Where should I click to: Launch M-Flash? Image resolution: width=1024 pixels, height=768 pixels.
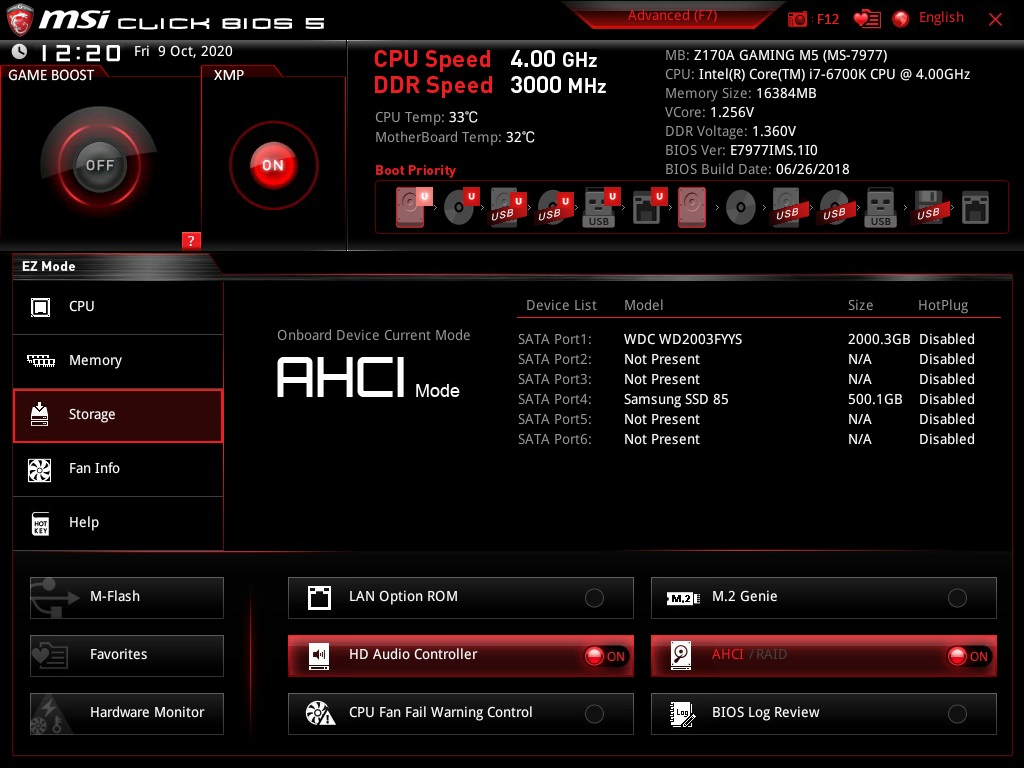(x=127, y=598)
